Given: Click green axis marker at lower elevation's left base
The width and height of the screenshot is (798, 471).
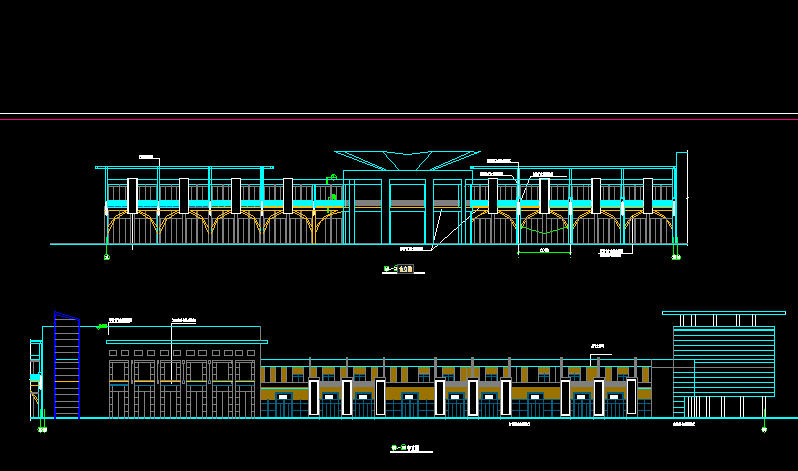Looking at the screenshot, I should click(x=42, y=429).
